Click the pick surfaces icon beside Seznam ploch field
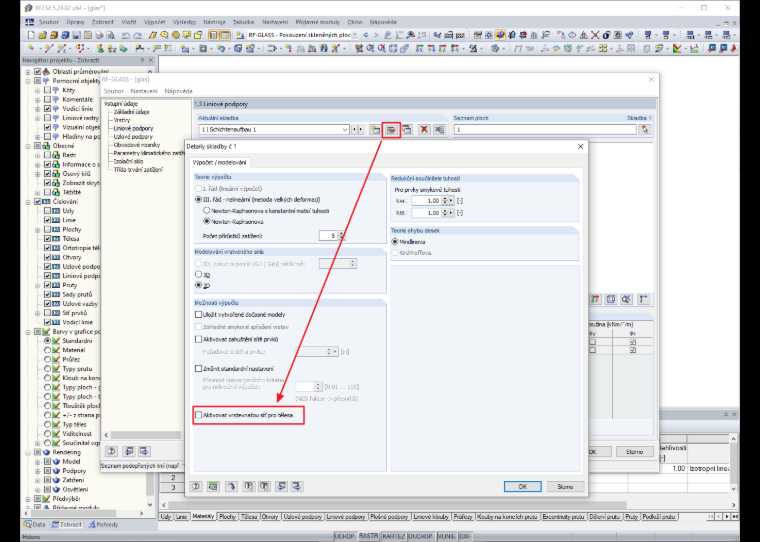Viewport: 760px width, 542px height. tap(644, 129)
